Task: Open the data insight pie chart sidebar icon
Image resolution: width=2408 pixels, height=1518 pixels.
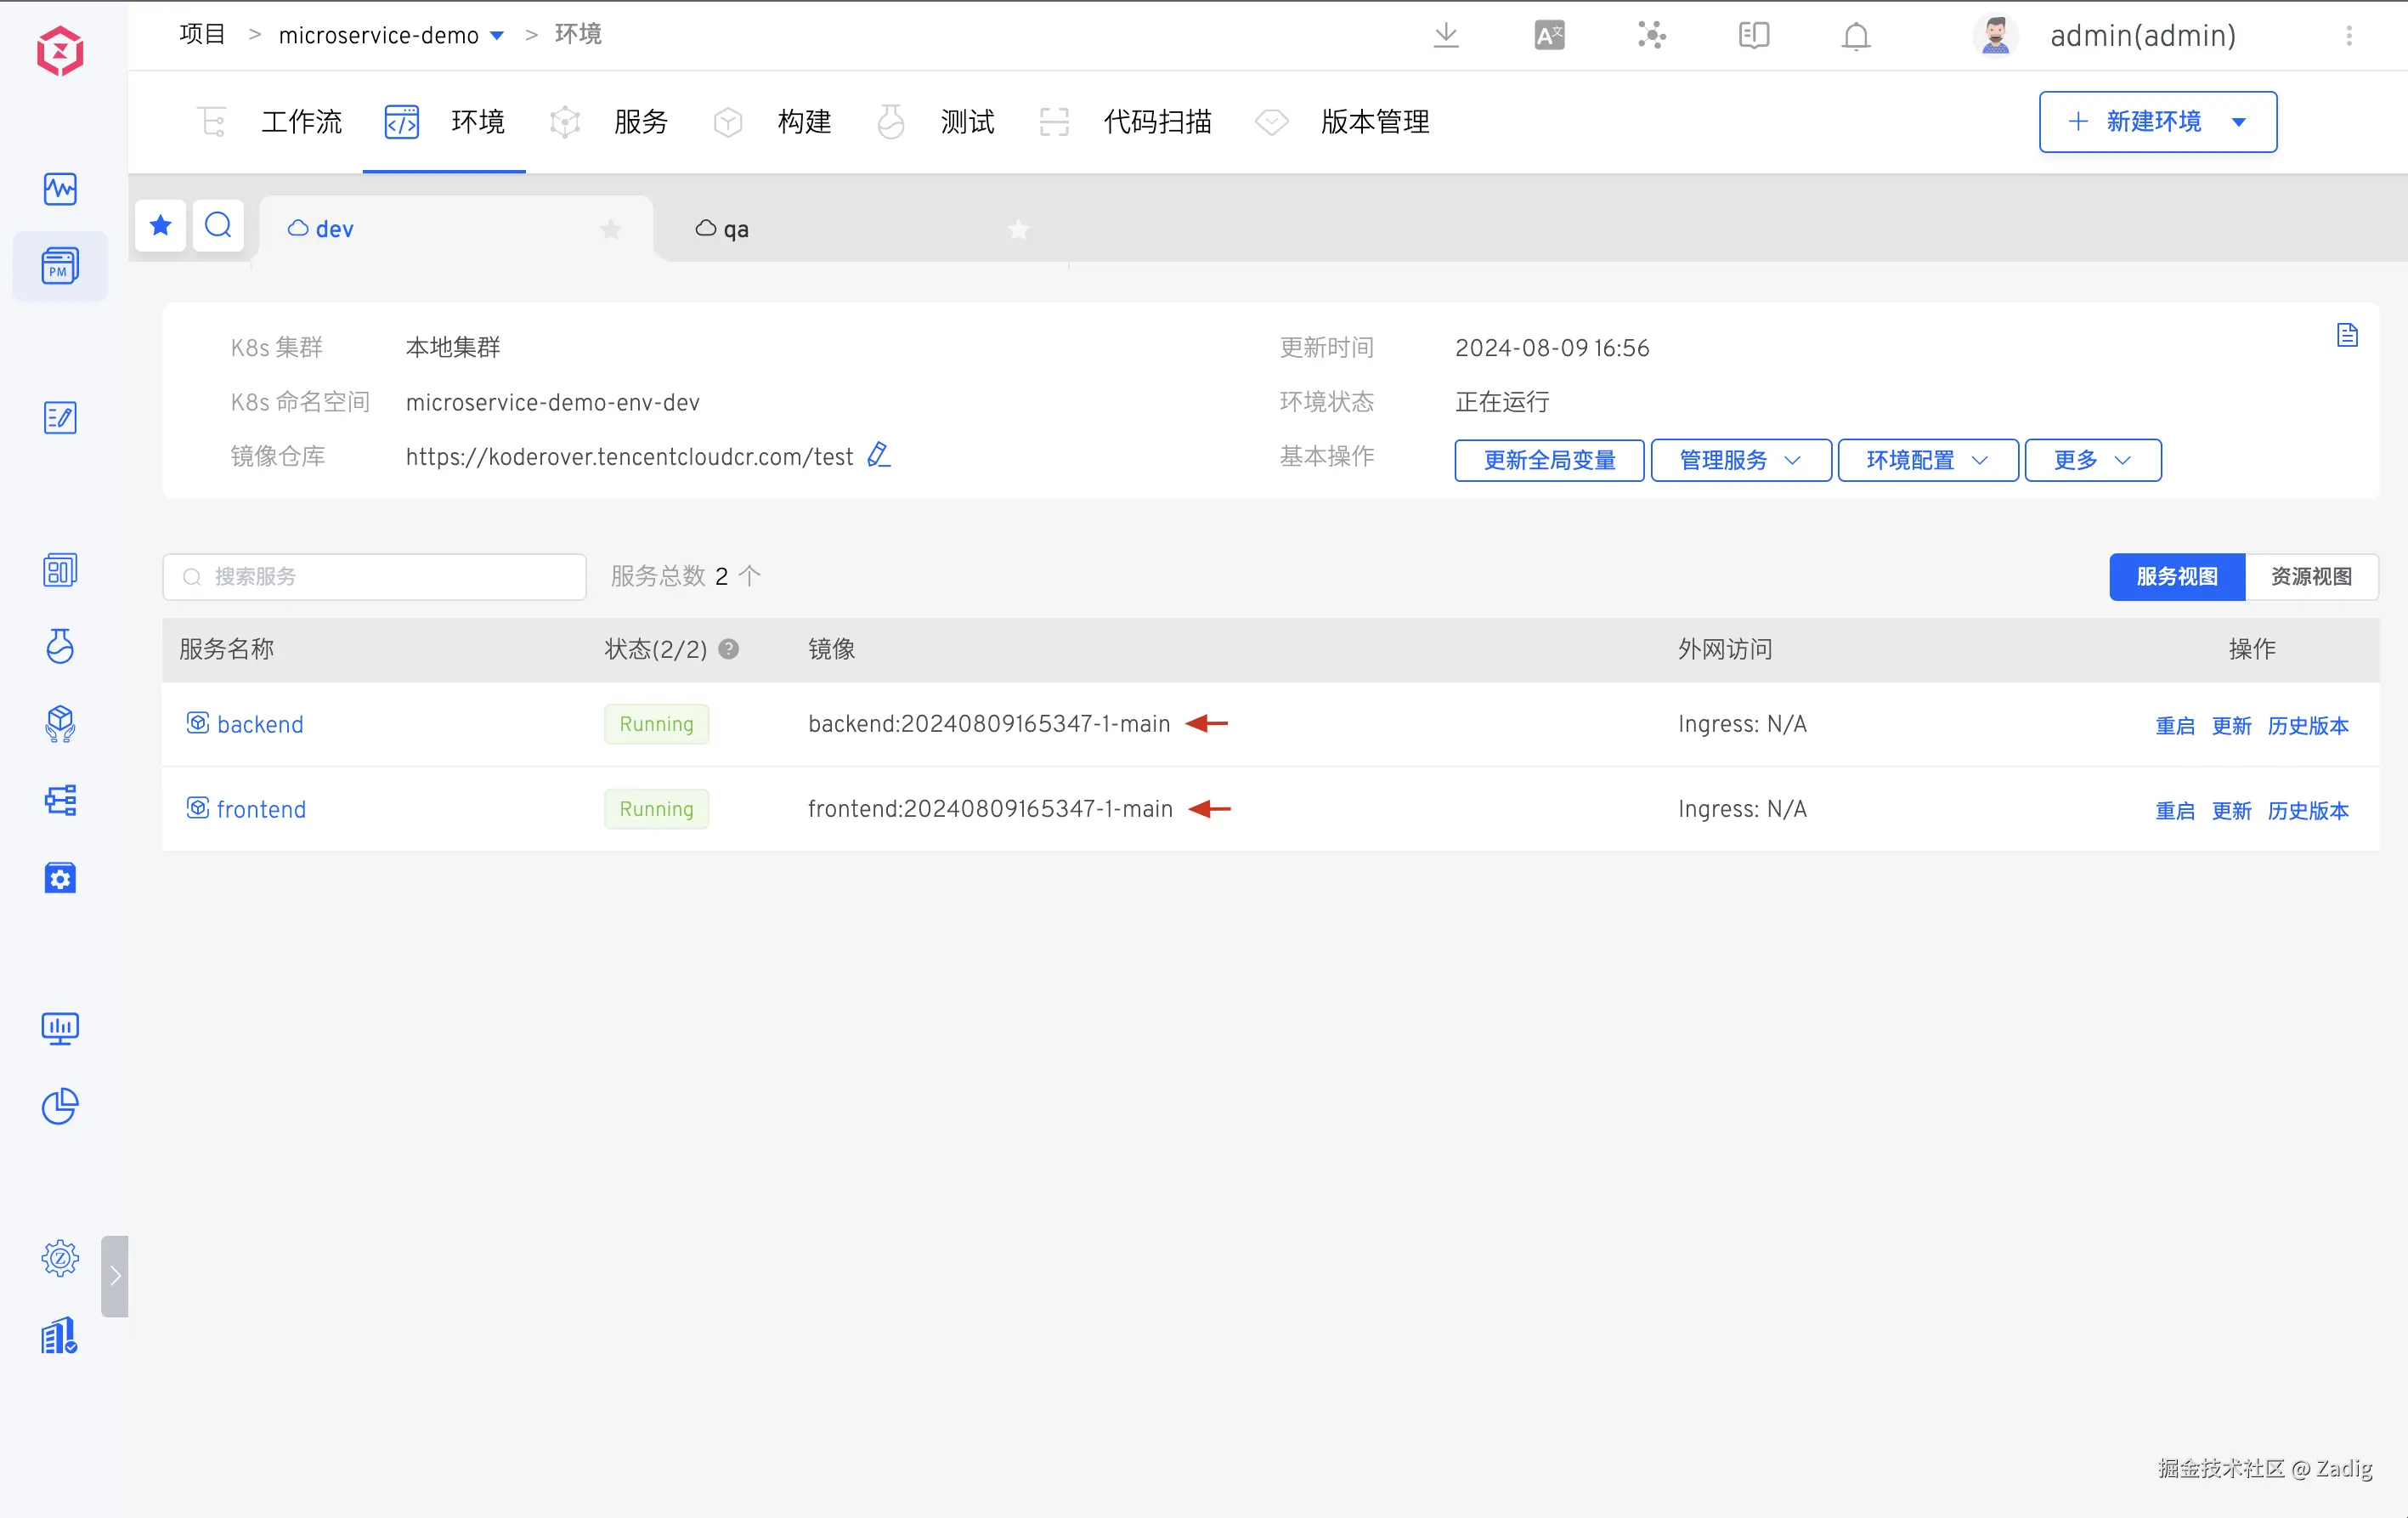Action: (60, 1106)
